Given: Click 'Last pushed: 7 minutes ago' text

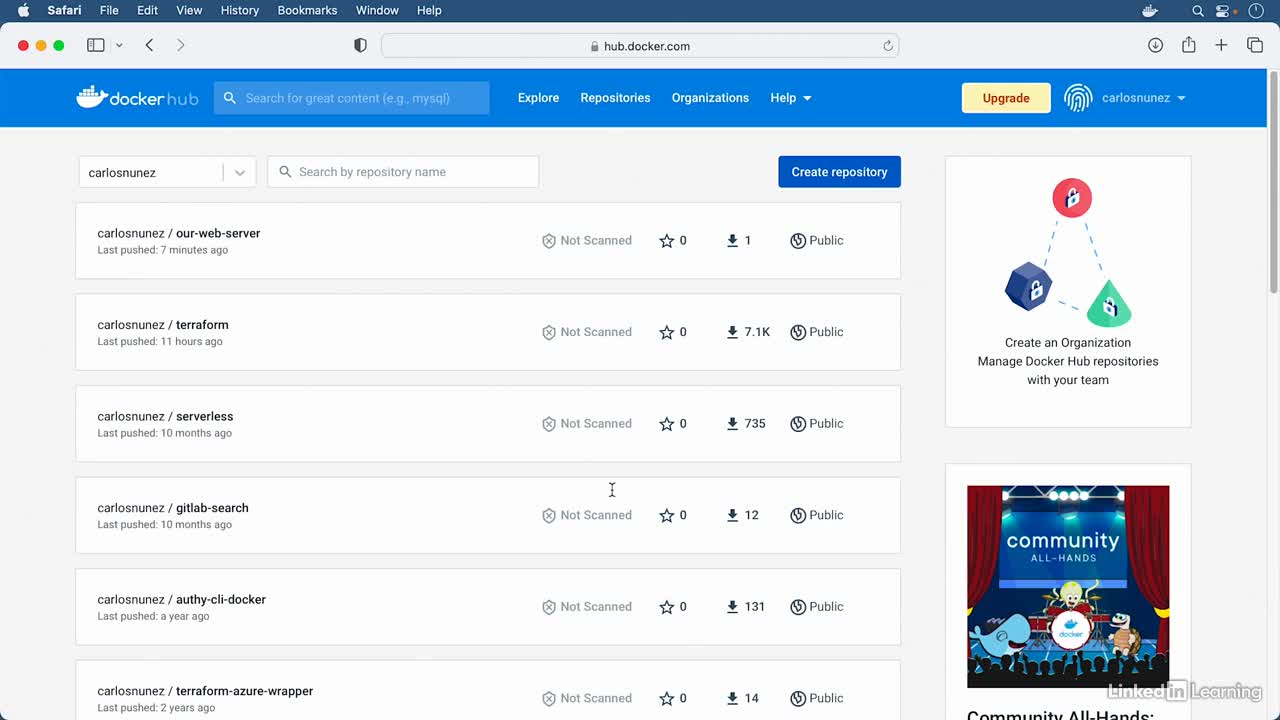Looking at the screenshot, I should point(162,250).
